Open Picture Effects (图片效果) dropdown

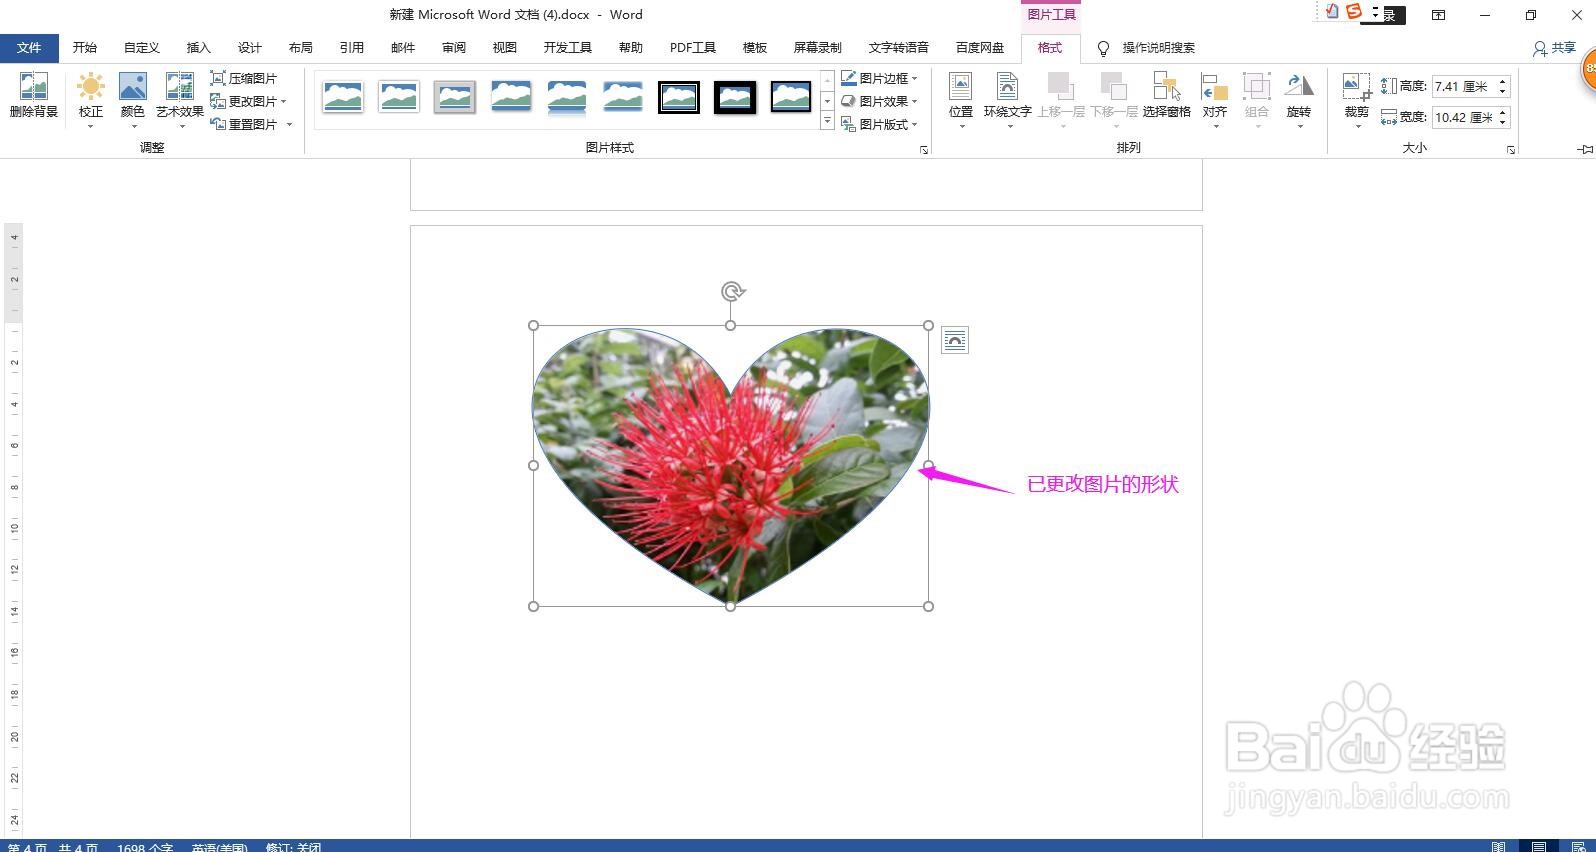click(x=879, y=101)
